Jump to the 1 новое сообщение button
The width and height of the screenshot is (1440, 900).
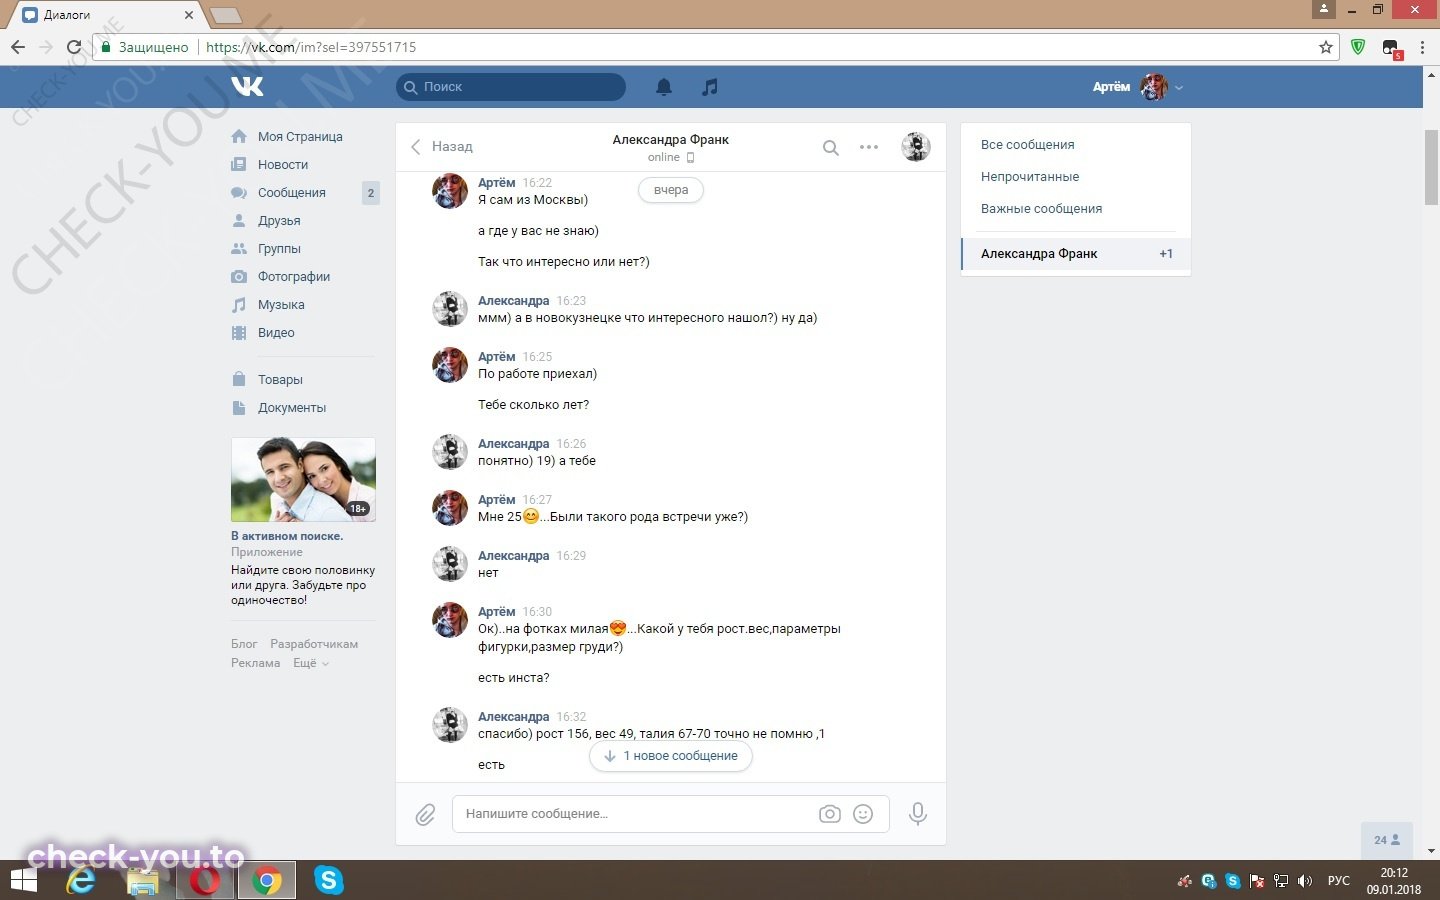[x=671, y=756]
